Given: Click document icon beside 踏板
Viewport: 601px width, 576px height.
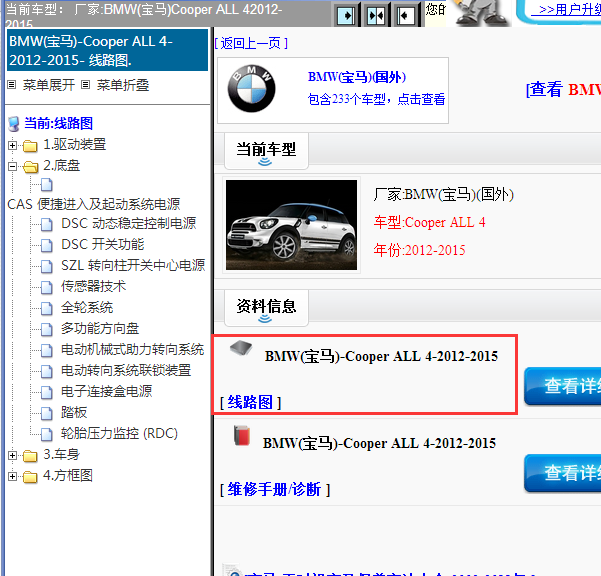Looking at the screenshot, I should pos(47,414).
